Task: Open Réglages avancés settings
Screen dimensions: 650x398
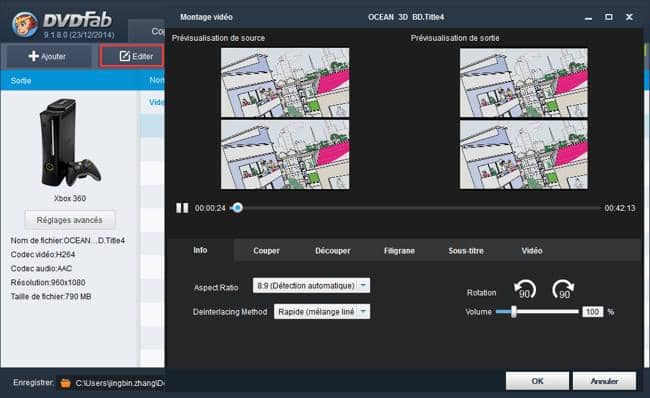Action: click(70, 220)
